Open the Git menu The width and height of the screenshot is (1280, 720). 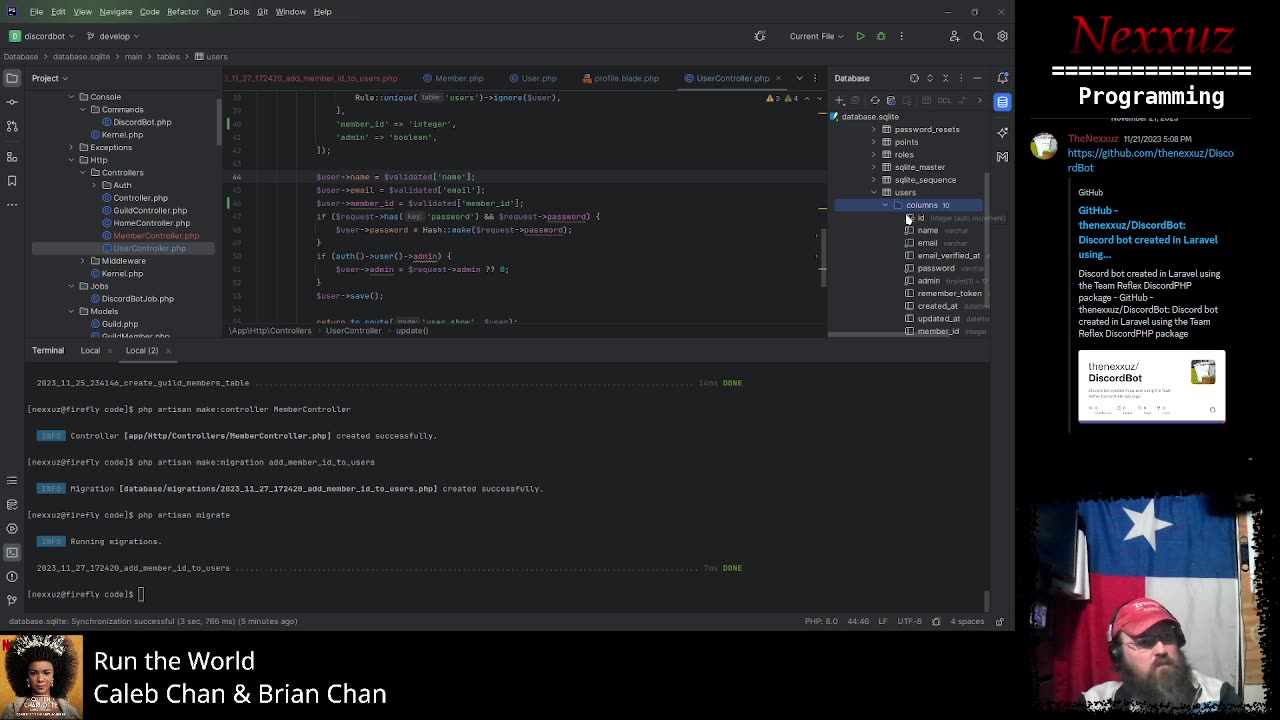click(262, 12)
